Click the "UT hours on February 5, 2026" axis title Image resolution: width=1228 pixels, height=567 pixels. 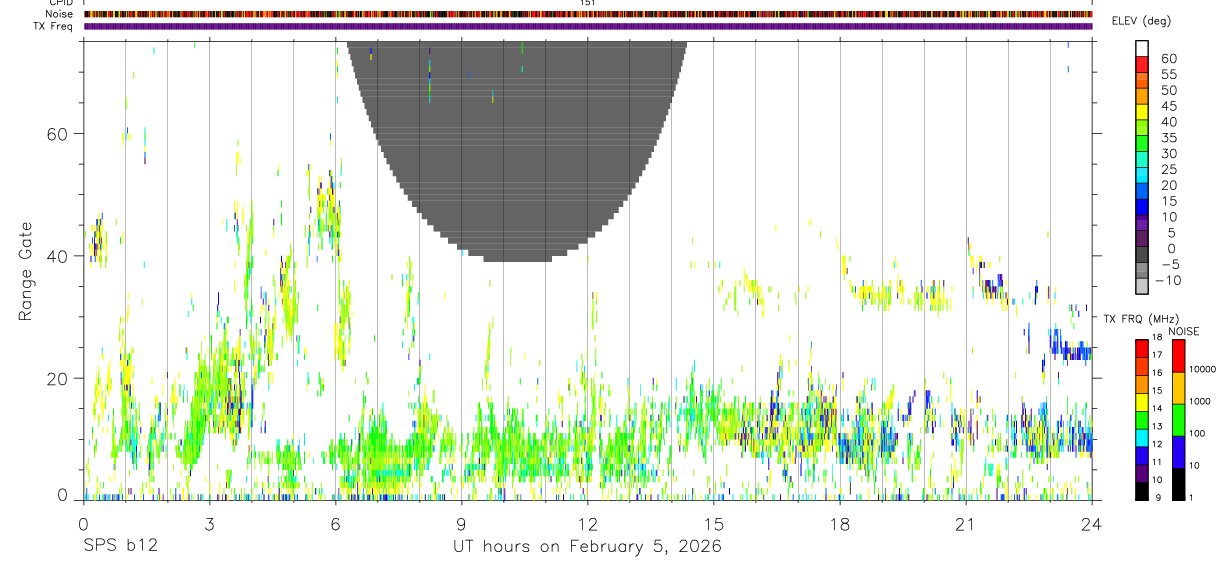pos(588,547)
